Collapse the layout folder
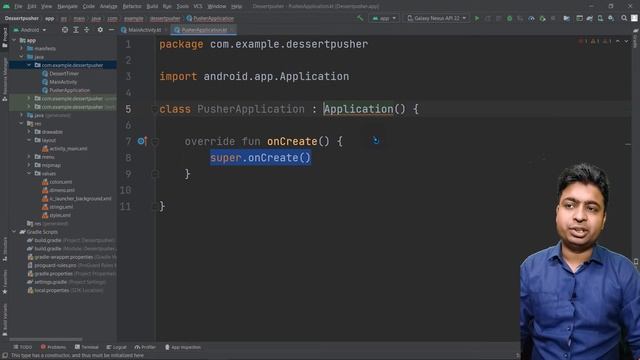This screenshot has height=360, width=640. [x=29, y=140]
